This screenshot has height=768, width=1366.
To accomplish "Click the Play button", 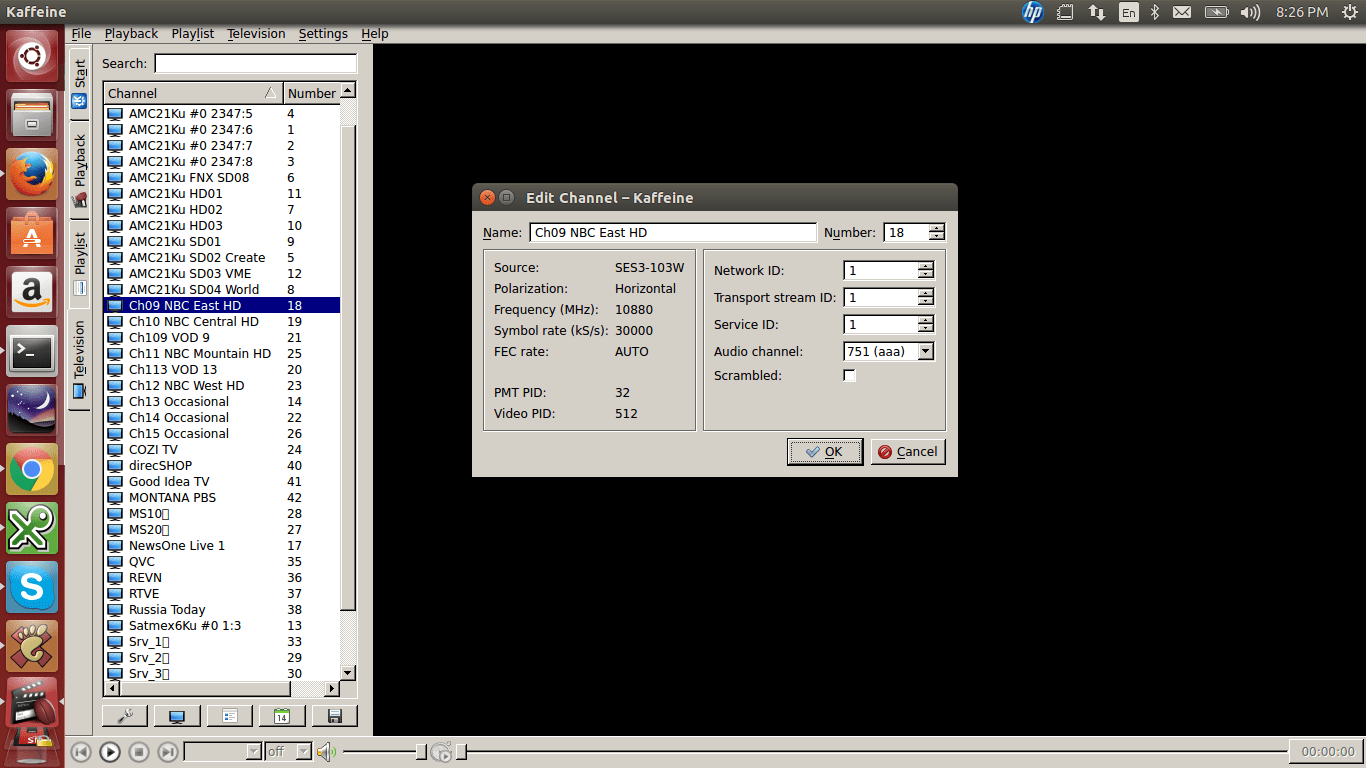I will tap(111, 752).
